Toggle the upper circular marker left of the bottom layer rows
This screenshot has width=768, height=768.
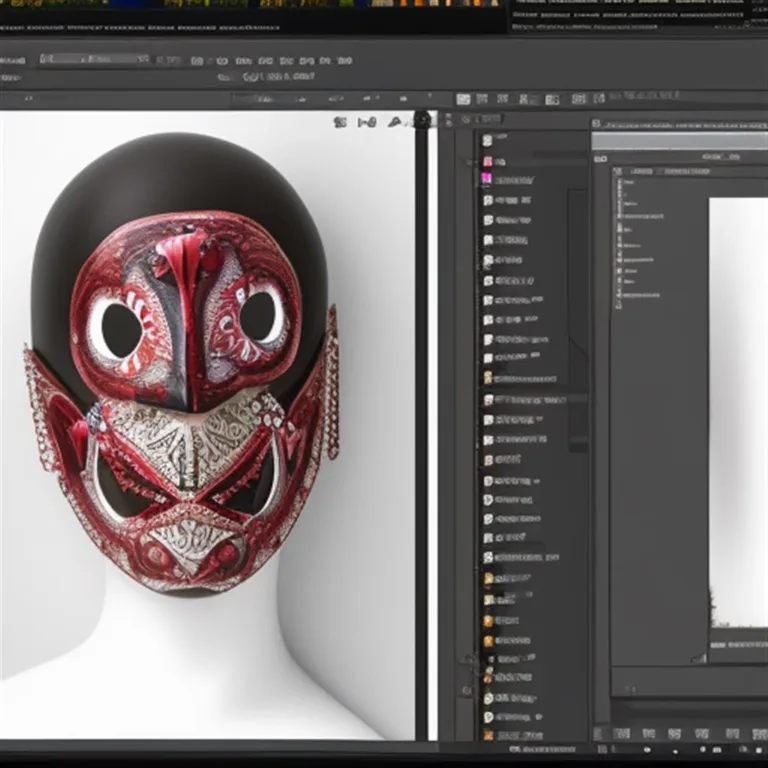click(x=467, y=659)
